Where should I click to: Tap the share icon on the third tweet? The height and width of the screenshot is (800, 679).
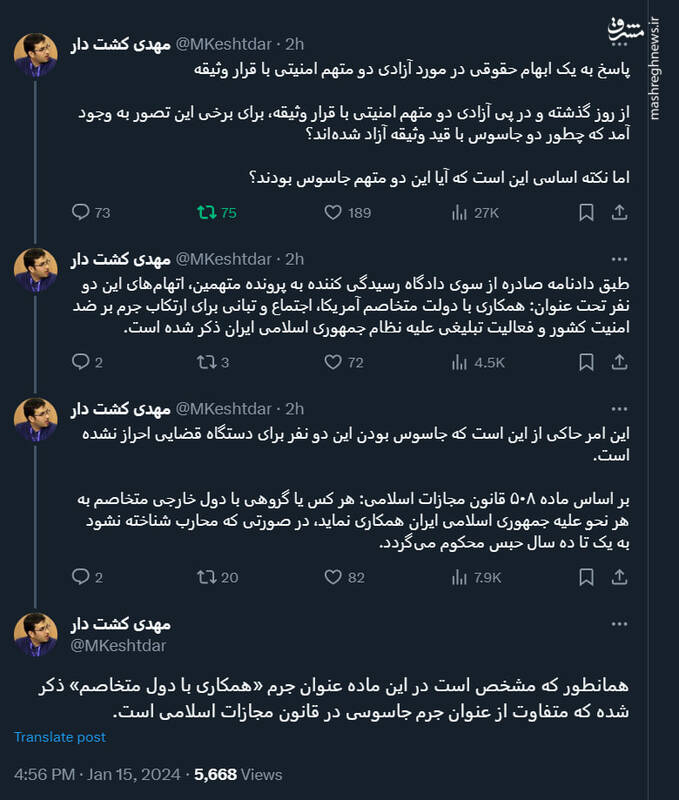point(617,577)
